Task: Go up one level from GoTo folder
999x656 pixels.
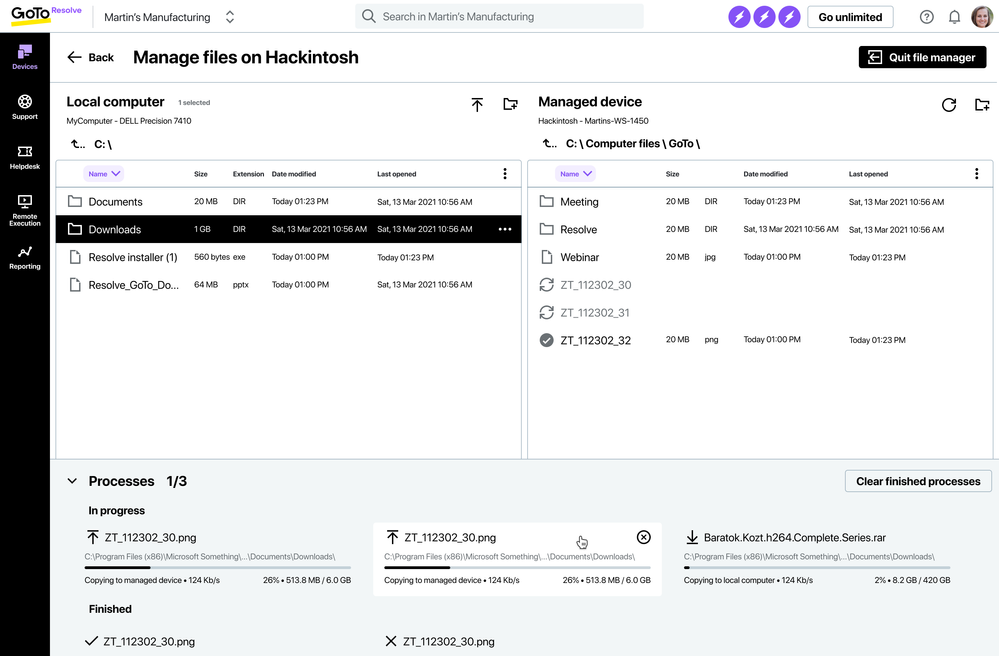Action: 550,143
